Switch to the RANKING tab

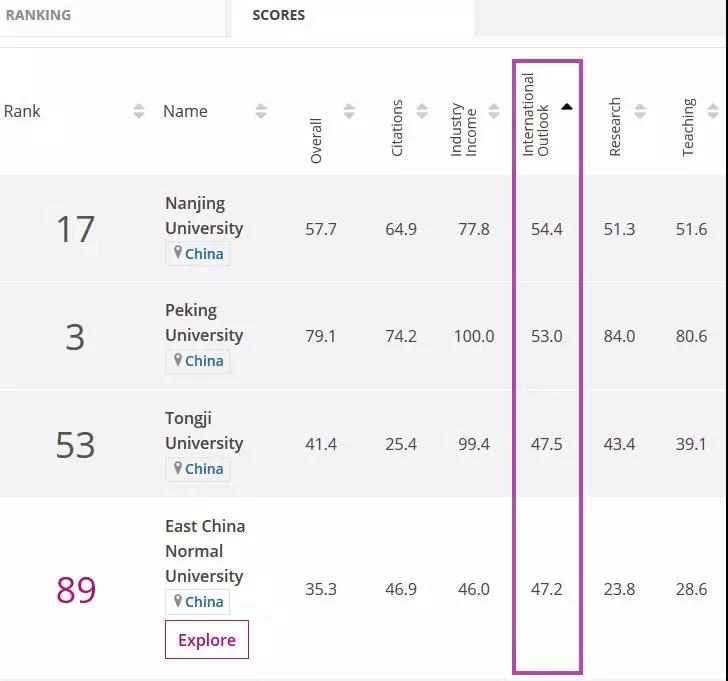(x=38, y=16)
